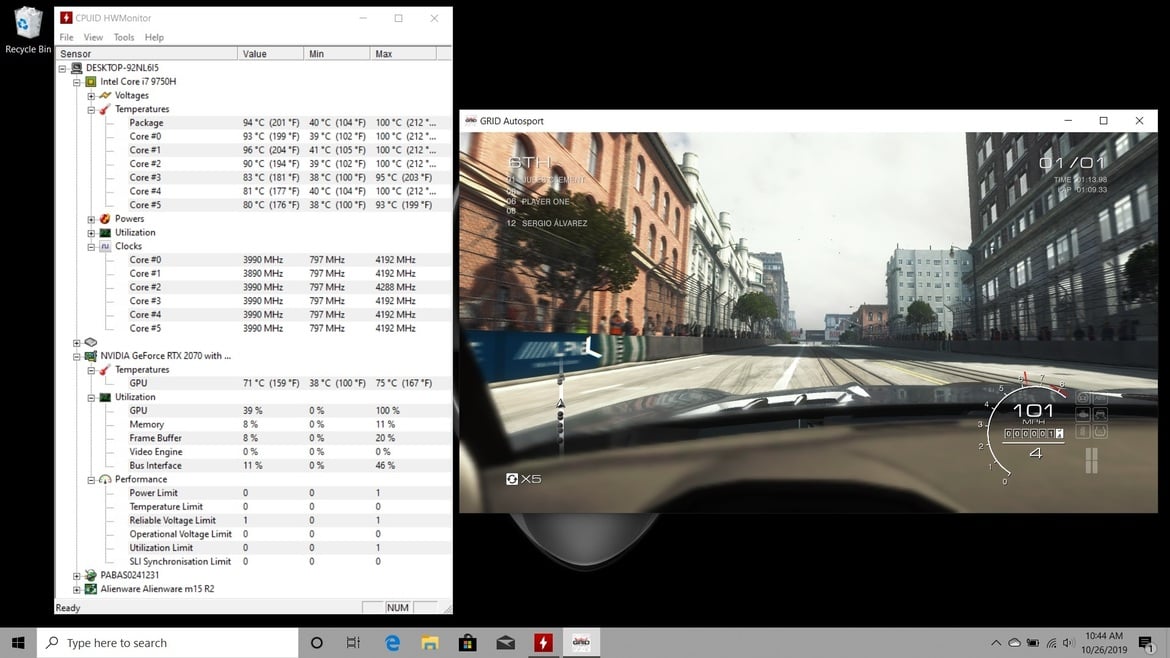The width and height of the screenshot is (1170, 658).
Task: Click the Alienware m15 R2 mainboard icon
Action: point(91,589)
